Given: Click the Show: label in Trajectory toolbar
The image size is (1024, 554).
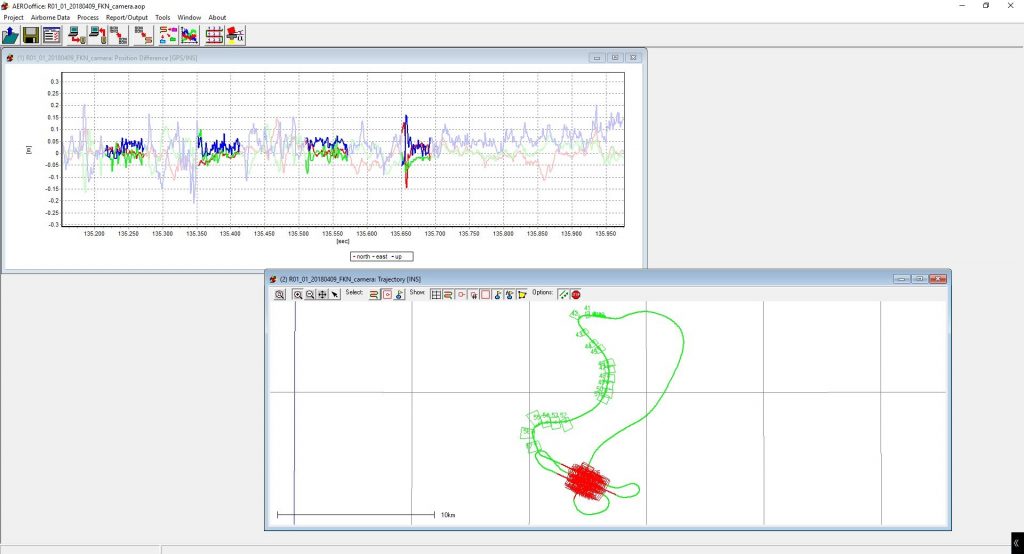Looking at the screenshot, I should [x=417, y=293].
